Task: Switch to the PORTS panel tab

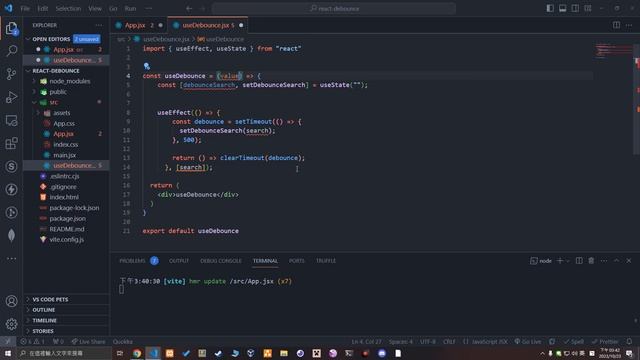Action: [296, 260]
